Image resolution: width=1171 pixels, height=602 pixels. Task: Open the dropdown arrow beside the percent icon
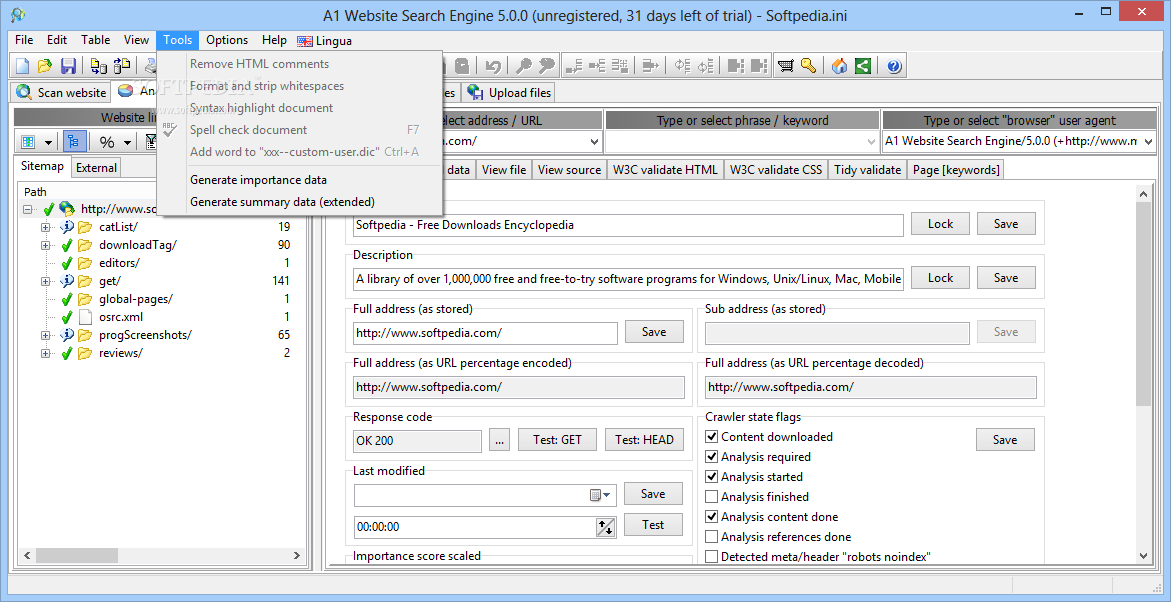127,142
